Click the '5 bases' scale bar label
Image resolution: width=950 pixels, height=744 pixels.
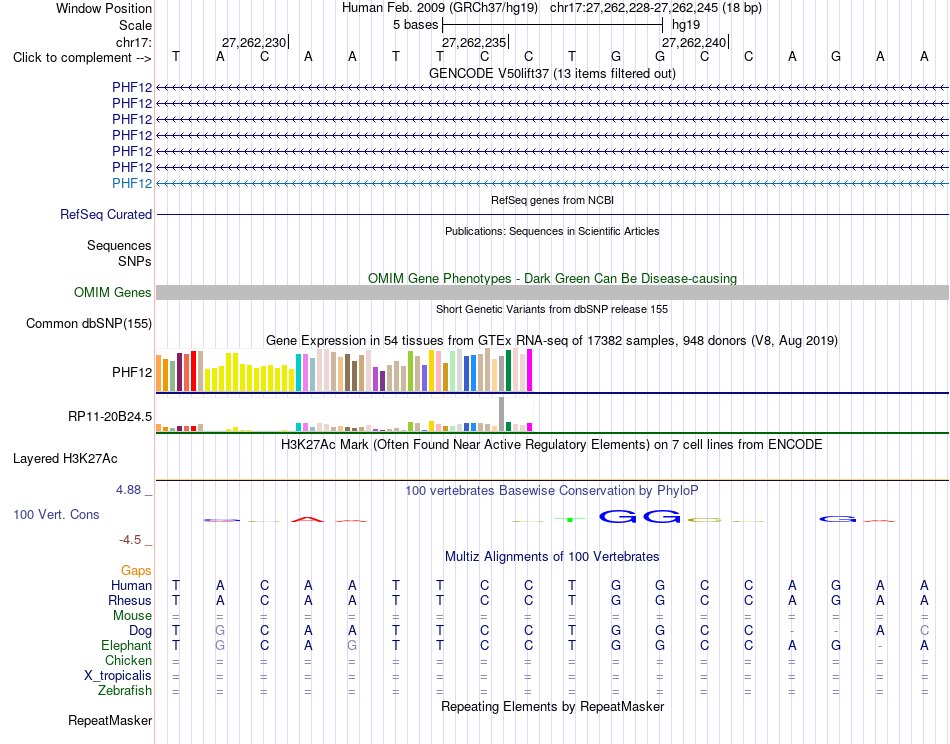click(415, 25)
